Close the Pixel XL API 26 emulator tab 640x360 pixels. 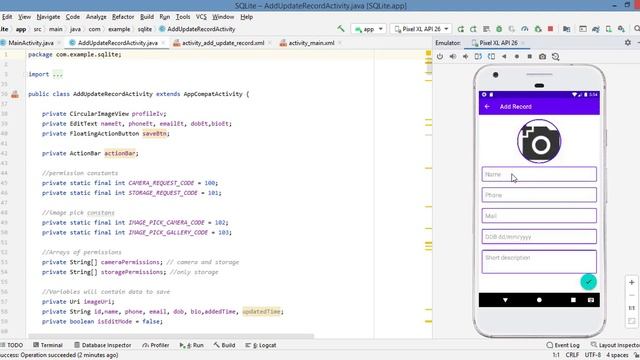(x=523, y=43)
